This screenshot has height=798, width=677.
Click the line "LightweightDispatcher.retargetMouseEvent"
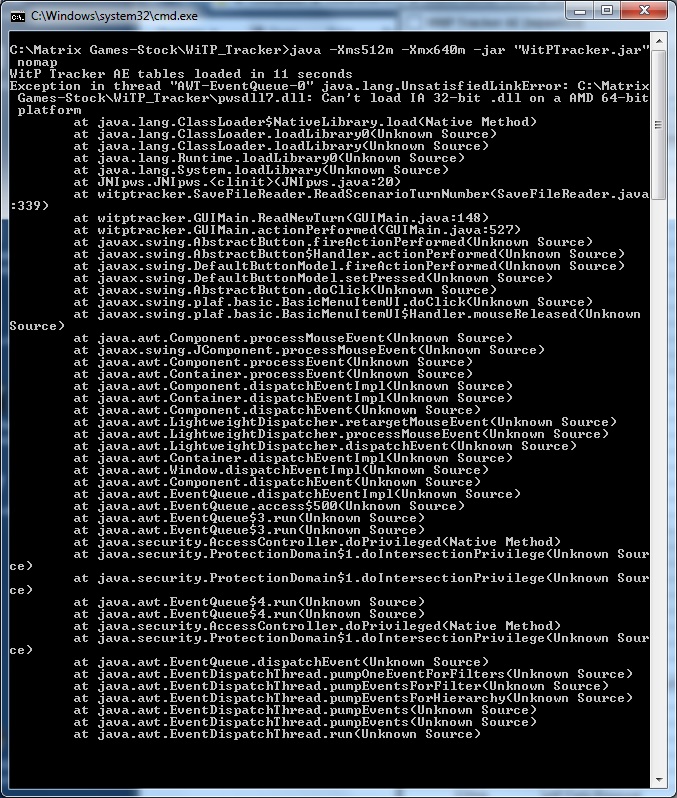click(x=345, y=422)
